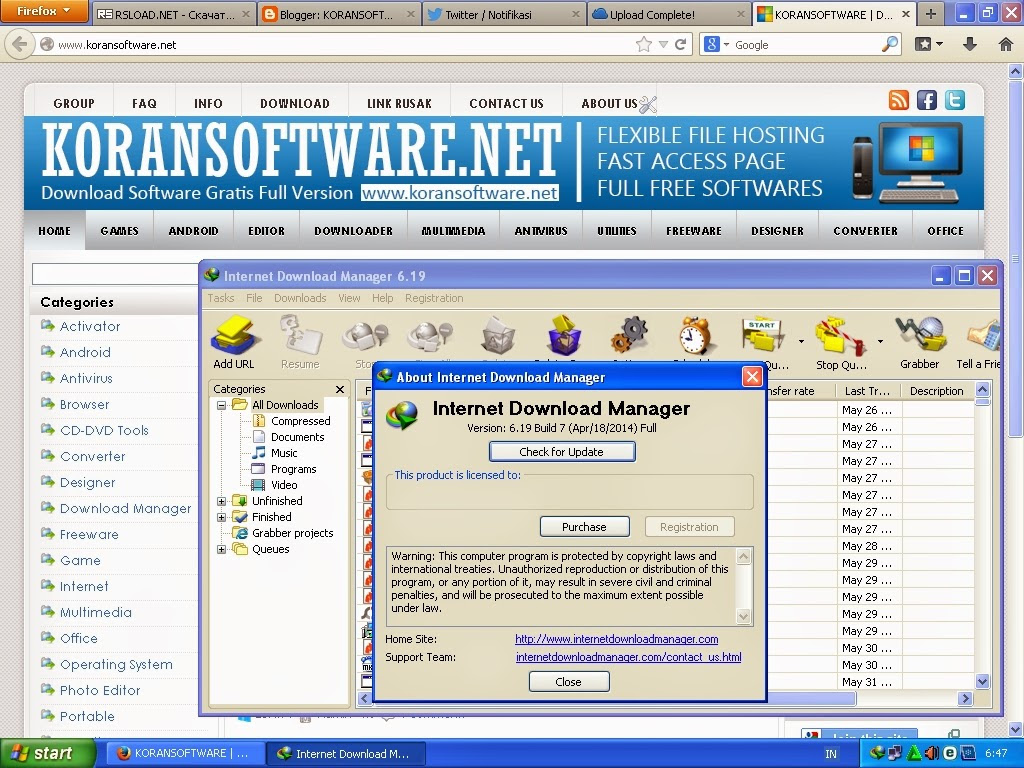Image resolution: width=1024 pixels, height=768 pixels.
Task: Click the Stop Queue icon in IDM toolbar
Action: 841,343
